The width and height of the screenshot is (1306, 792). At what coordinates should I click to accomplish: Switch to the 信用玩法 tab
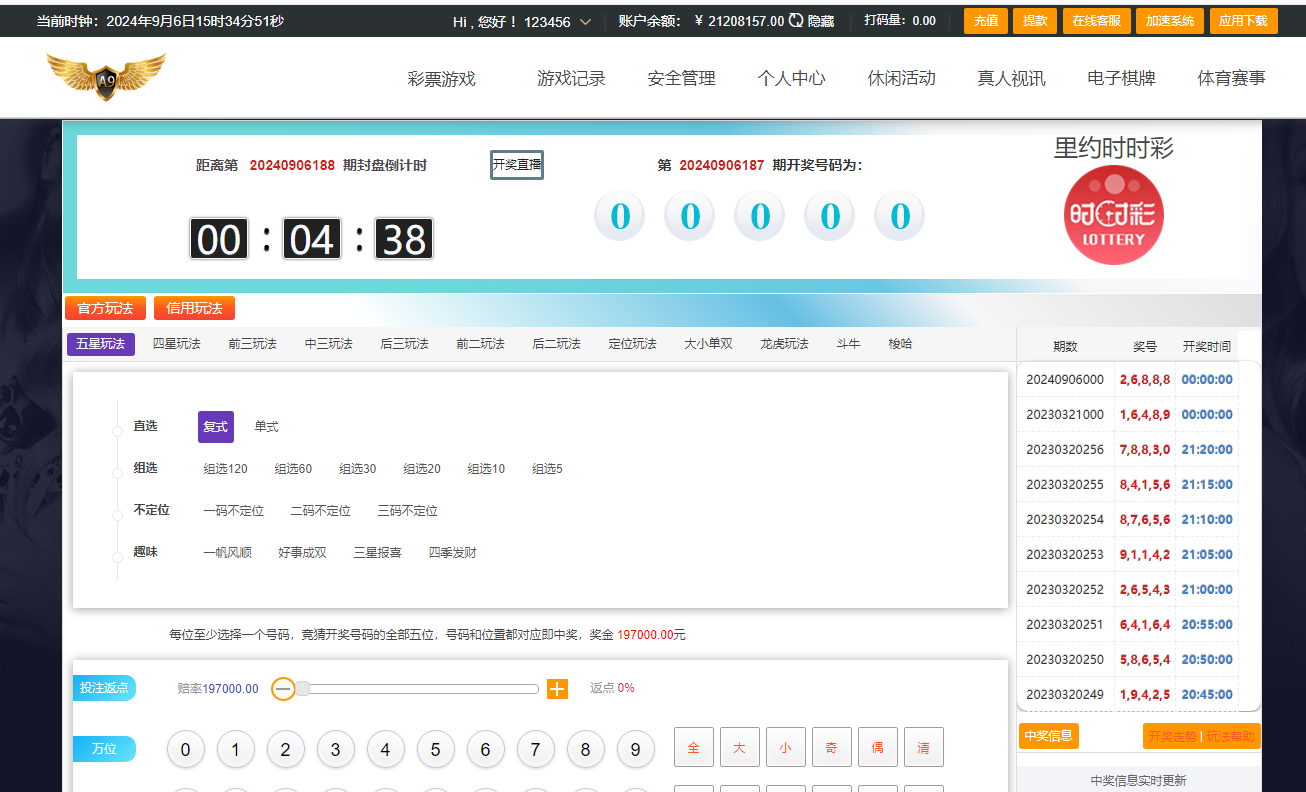194,308
